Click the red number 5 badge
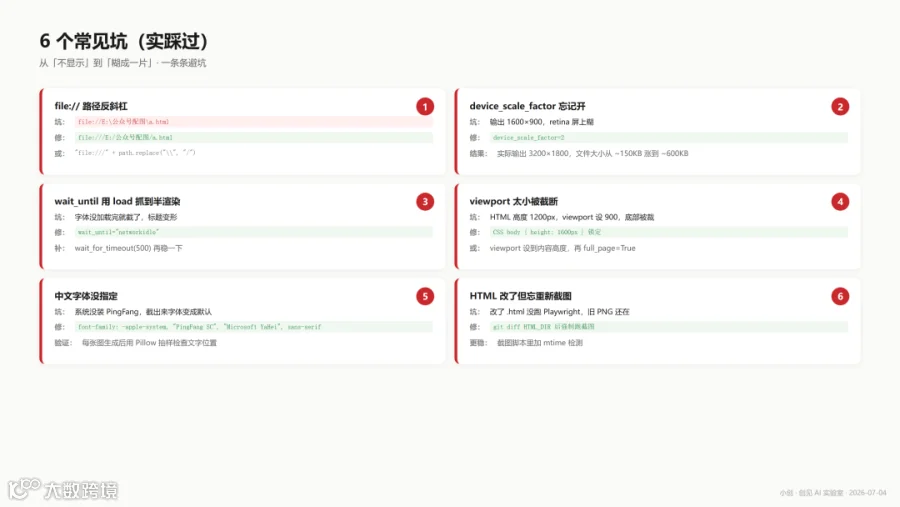900x507 pixels. click(x=425, y=296)
